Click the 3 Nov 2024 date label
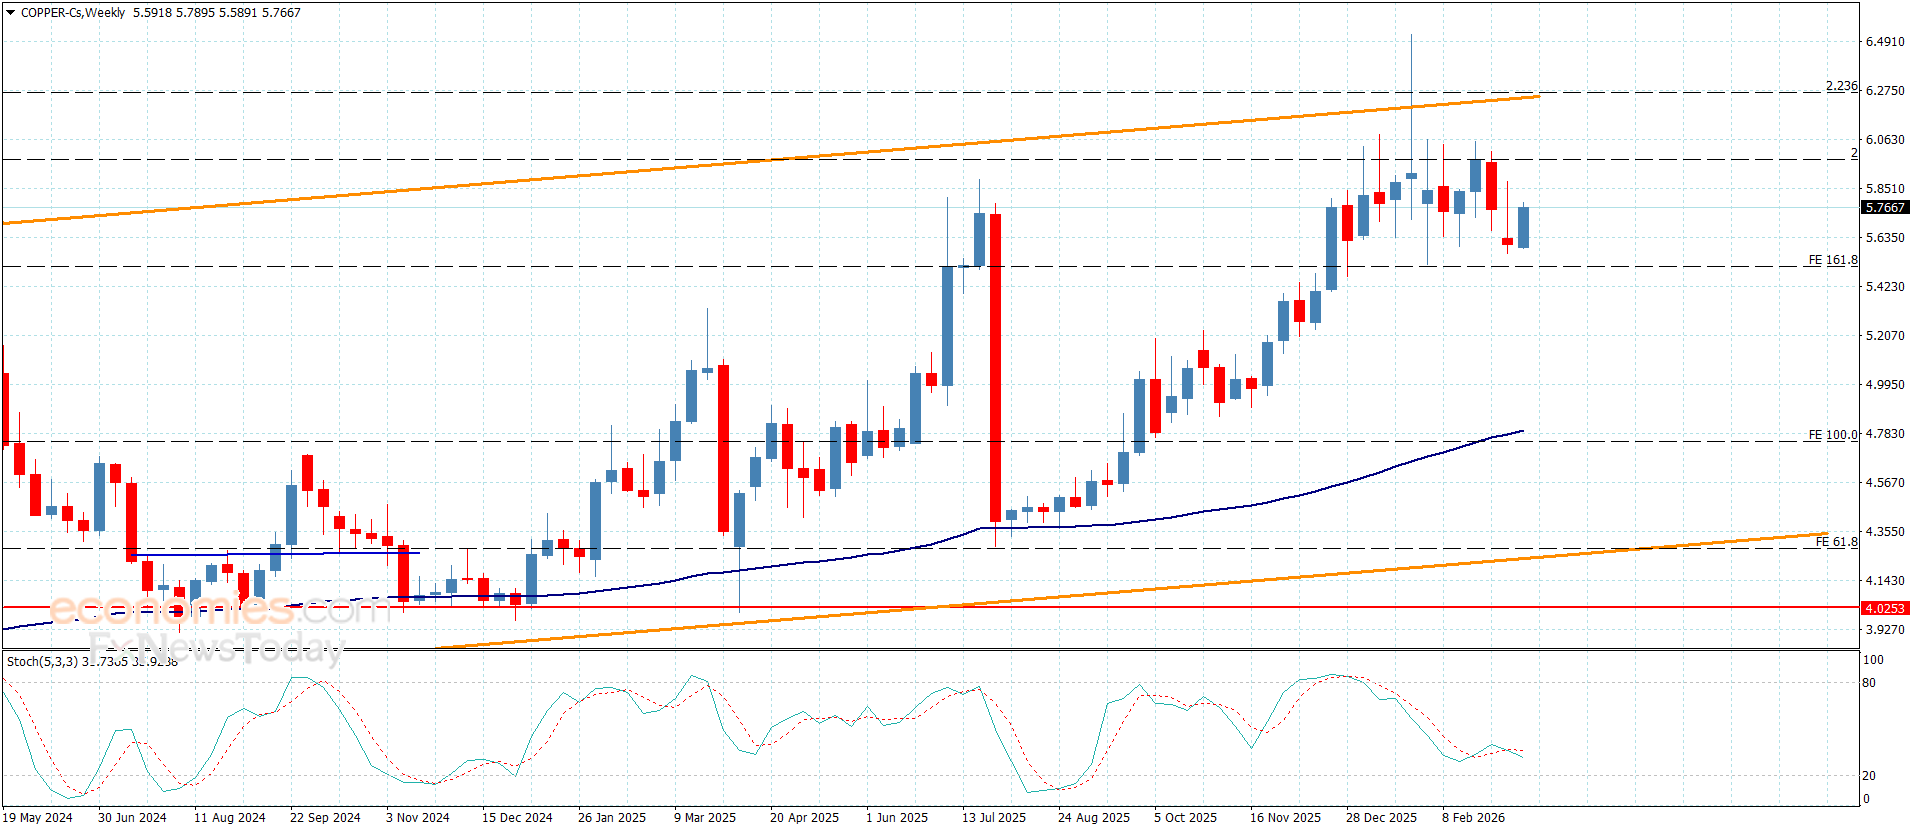Image resolution: width=1916 pixels, height=830 pixels. 418,818
